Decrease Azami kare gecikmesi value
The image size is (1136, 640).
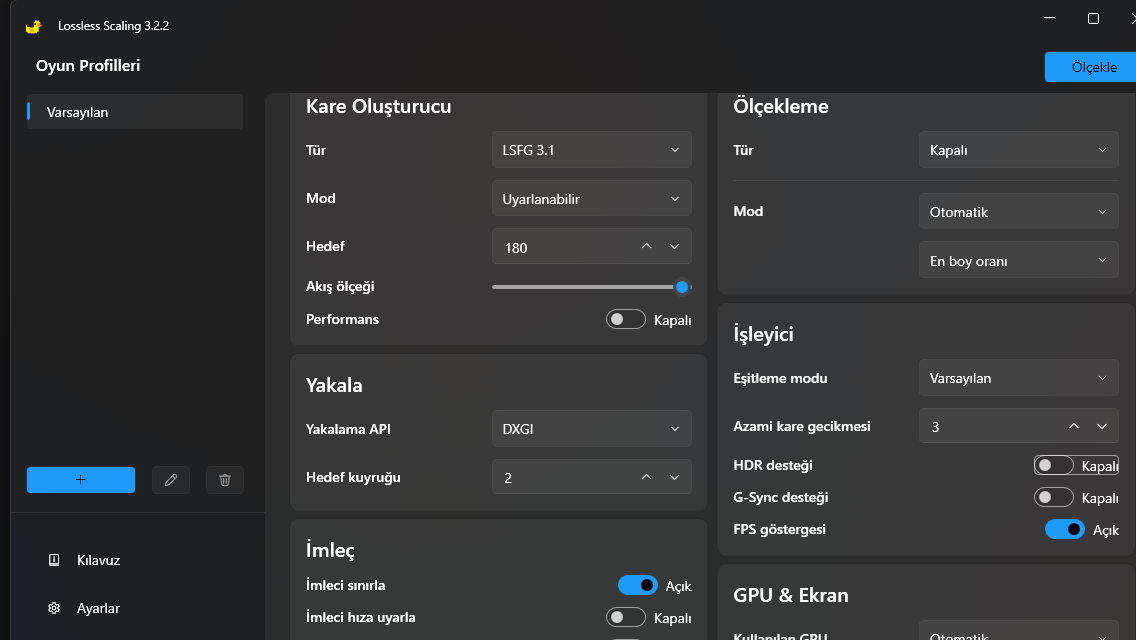pyautogui.click(x=1102, y=426)
